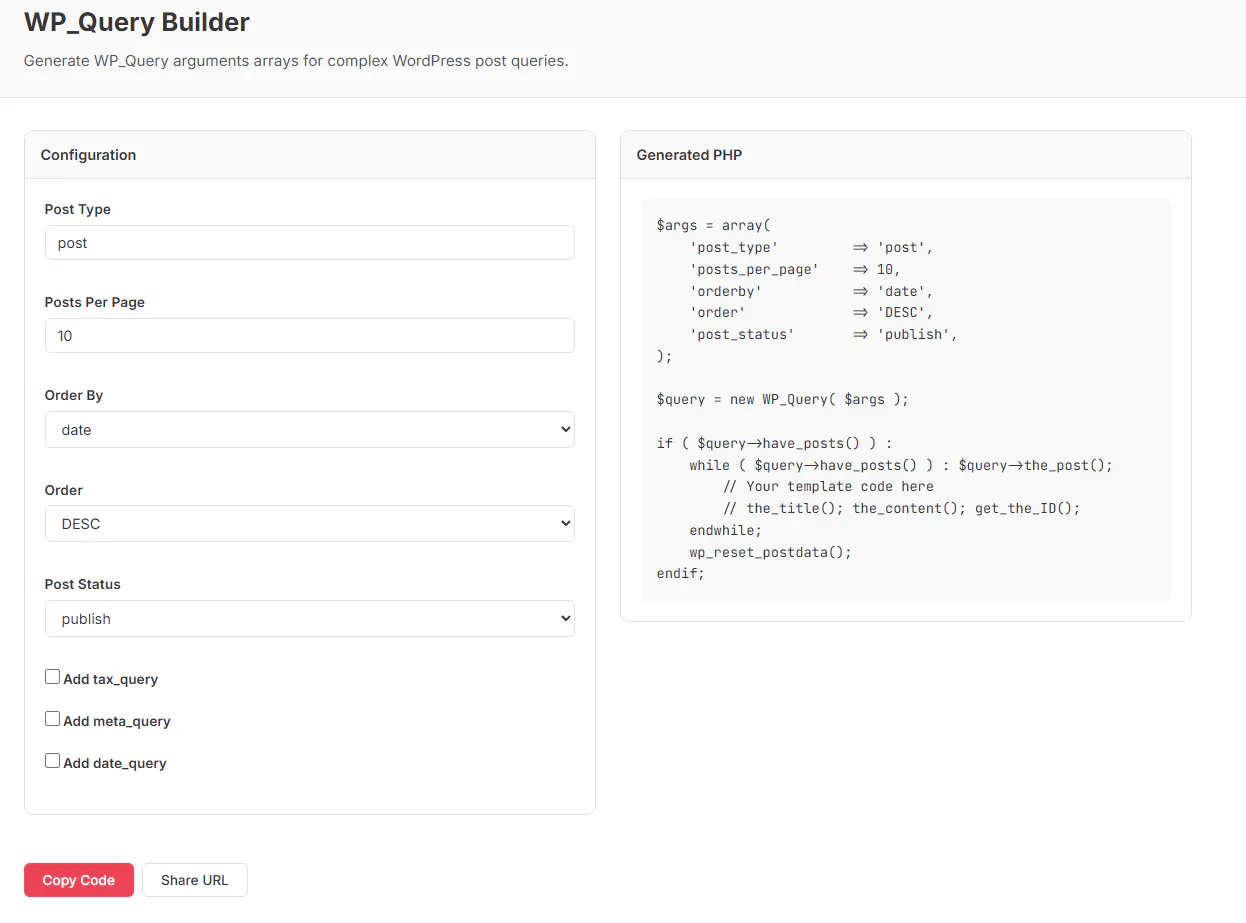Click the Configuration panel heading
1246x923 pixels.
coord(89,155)
